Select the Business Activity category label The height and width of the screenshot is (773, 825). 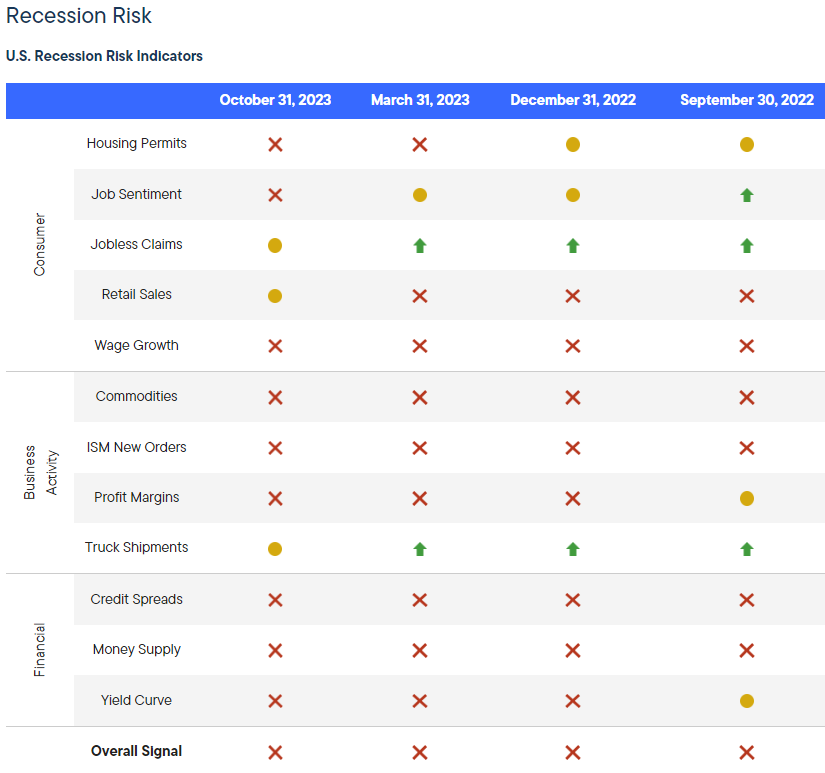coord(40,472)
